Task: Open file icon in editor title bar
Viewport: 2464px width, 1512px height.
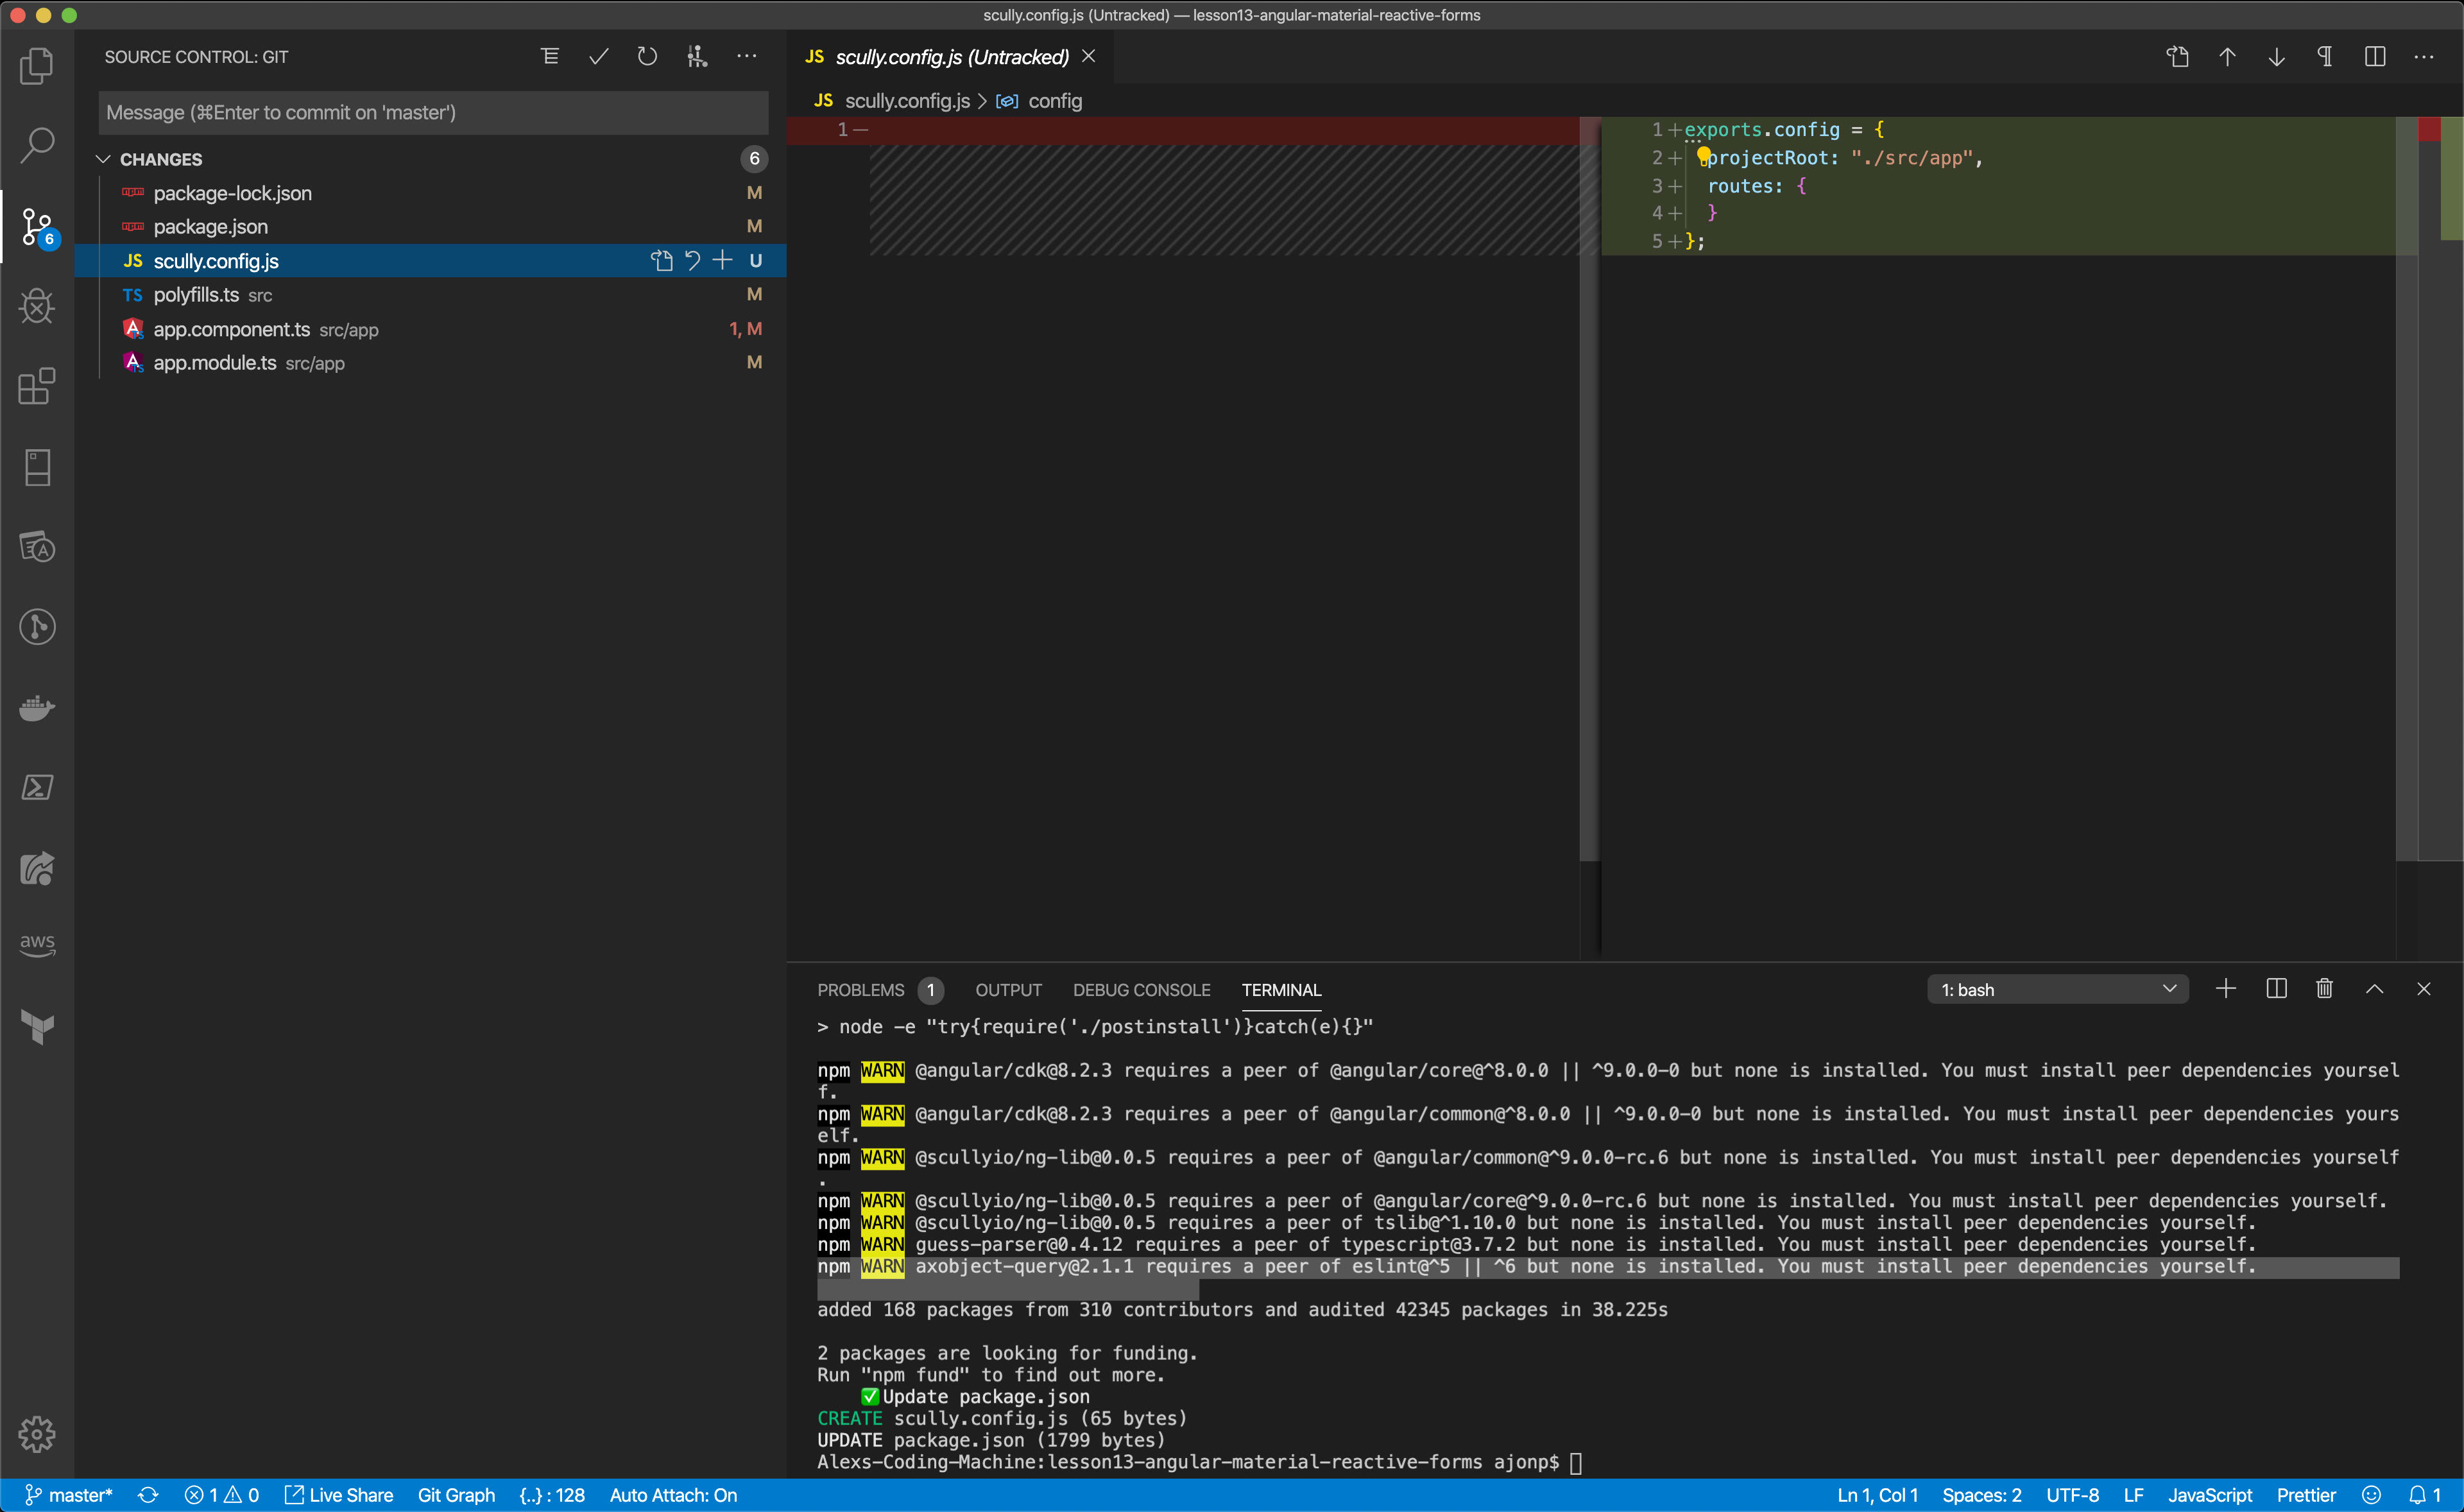Action: (x=2177, y=57)
